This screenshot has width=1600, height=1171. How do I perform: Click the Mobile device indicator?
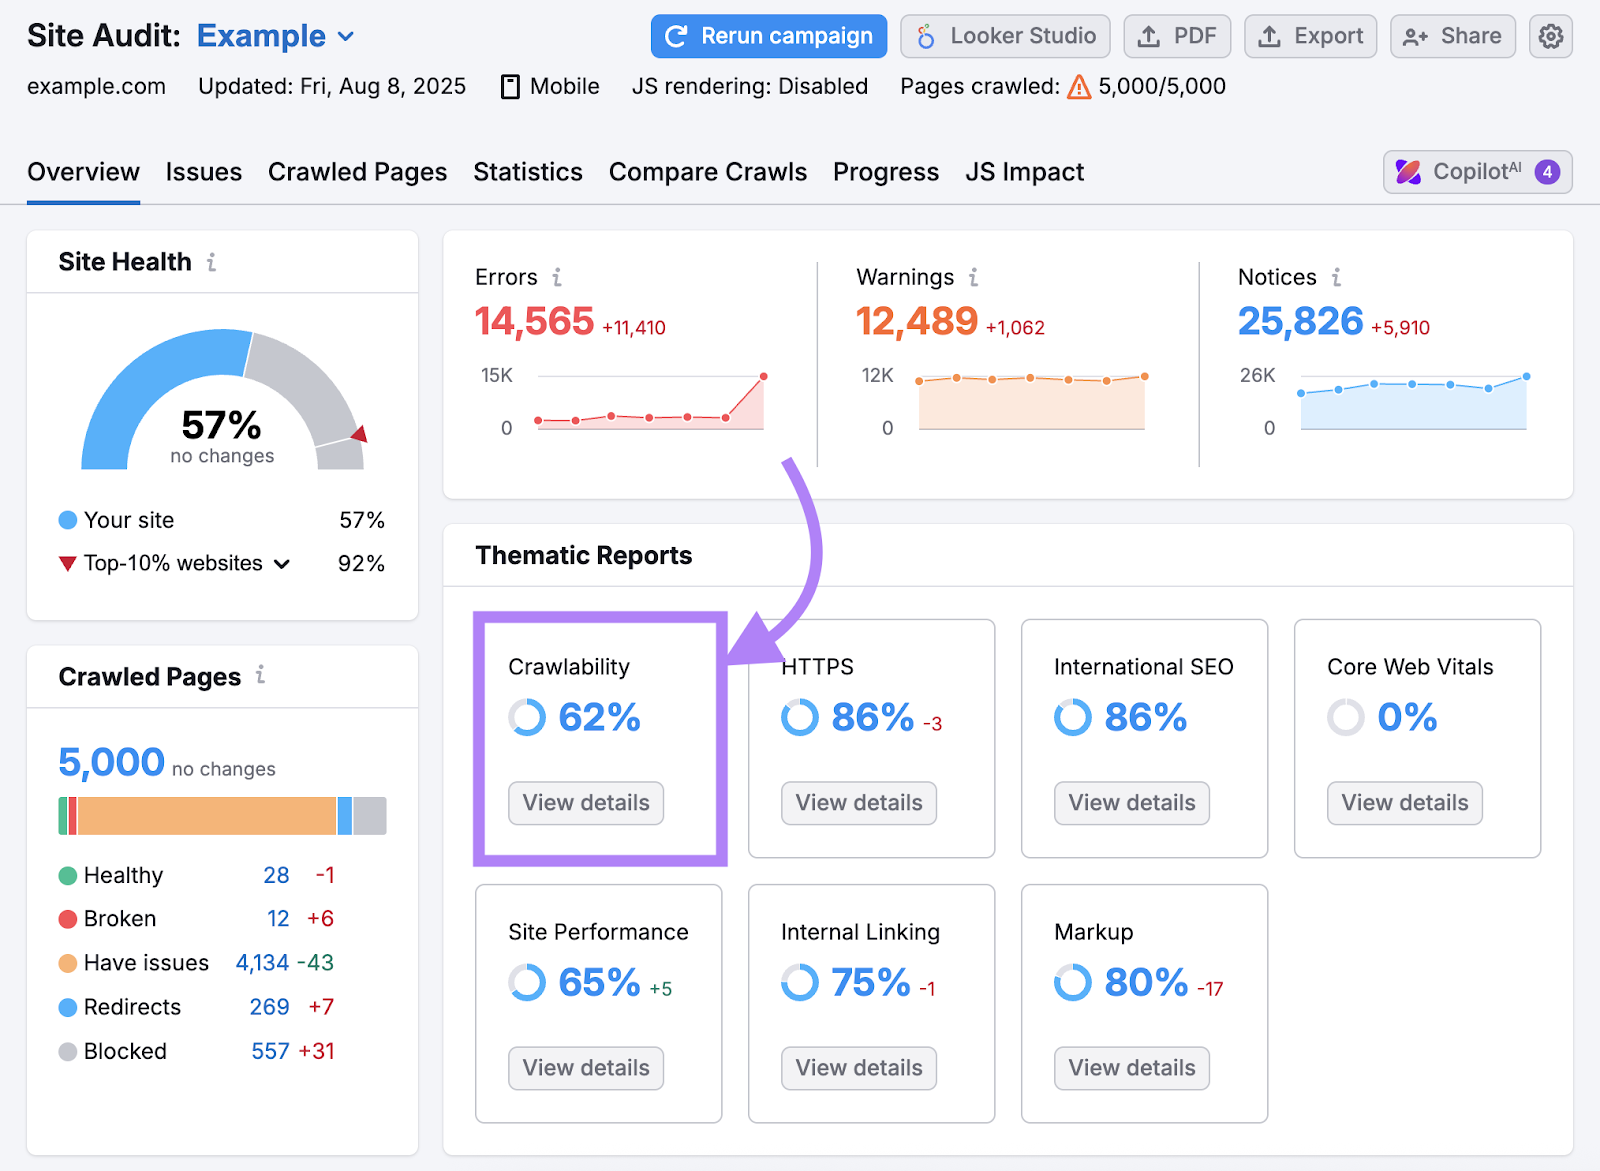[x=548, y=87]
